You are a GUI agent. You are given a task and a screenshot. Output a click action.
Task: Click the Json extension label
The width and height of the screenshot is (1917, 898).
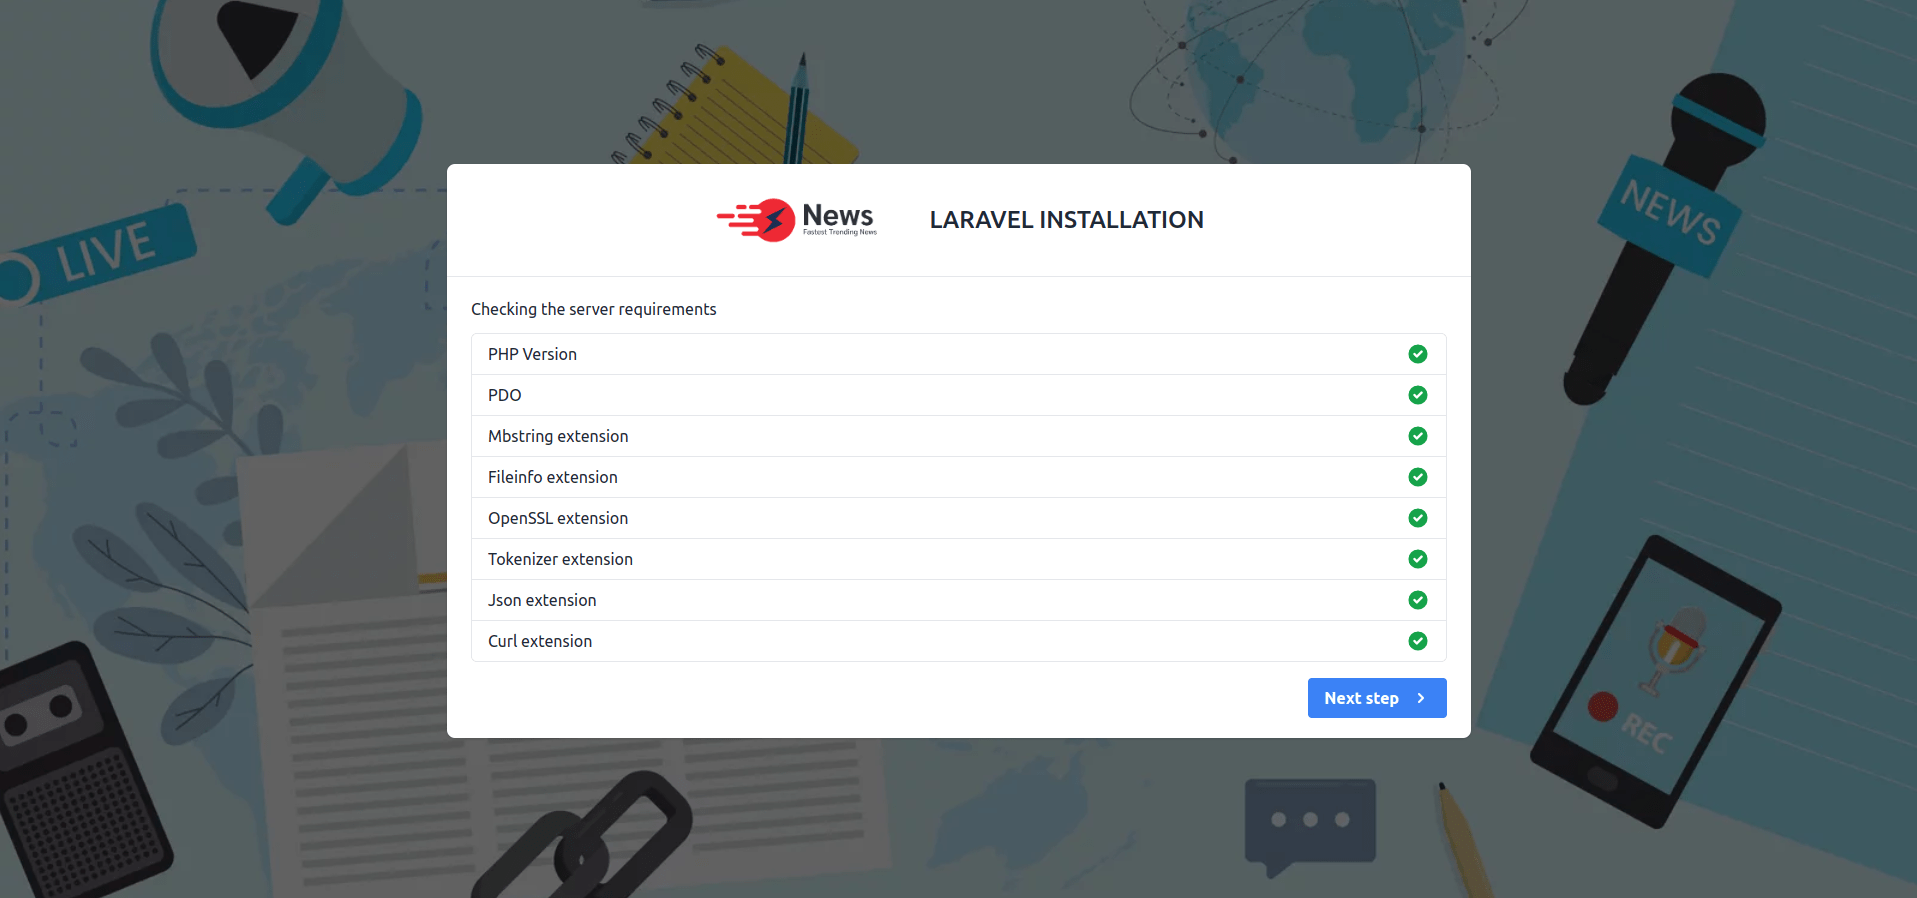pos(542,600)
